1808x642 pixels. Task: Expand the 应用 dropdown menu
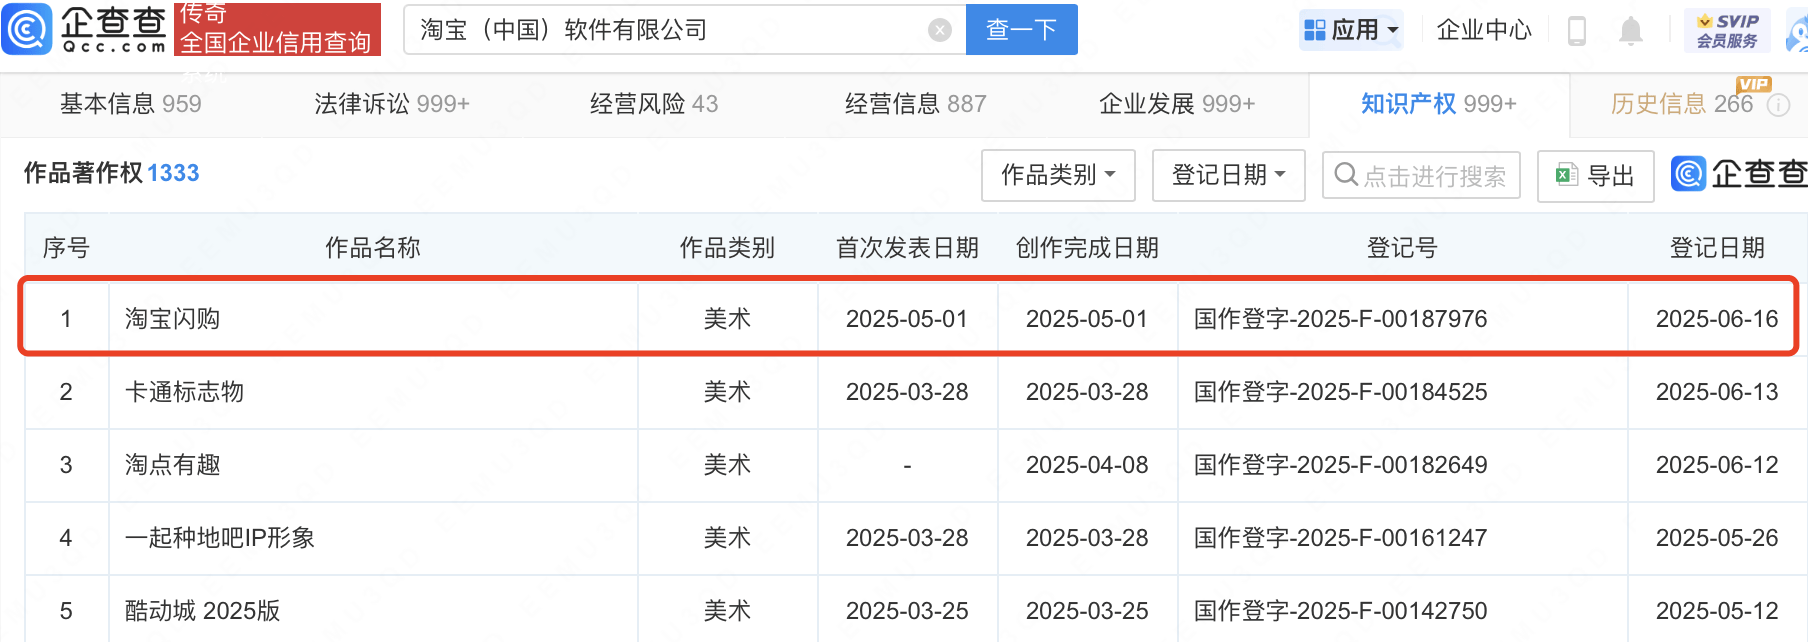click(x=1351, y=30)
